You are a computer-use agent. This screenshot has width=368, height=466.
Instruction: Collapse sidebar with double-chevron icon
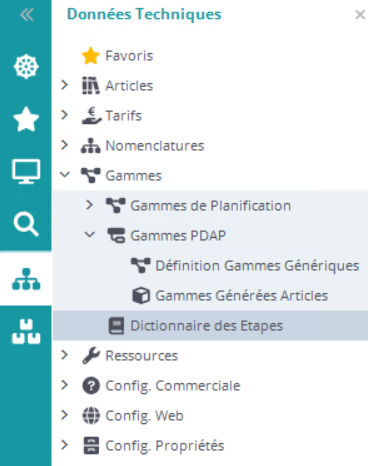(26, 15)
